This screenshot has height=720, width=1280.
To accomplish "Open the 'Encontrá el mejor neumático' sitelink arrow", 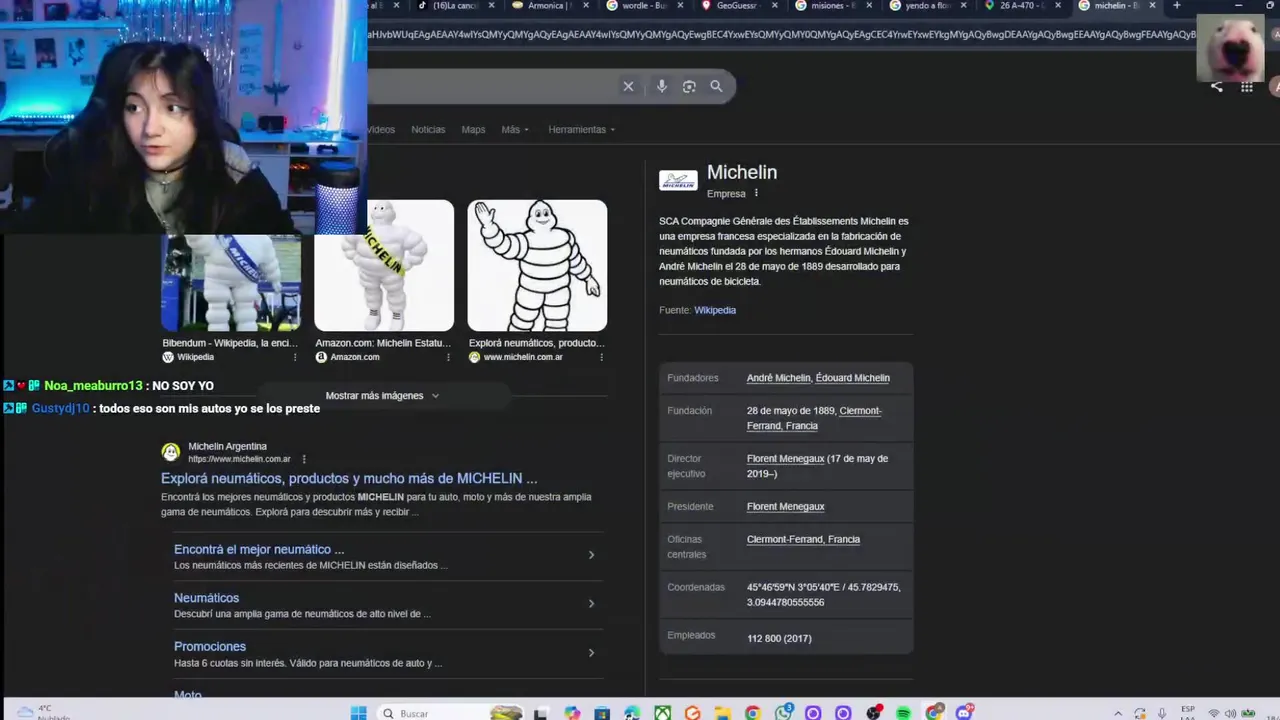I will tap(591, 555).
